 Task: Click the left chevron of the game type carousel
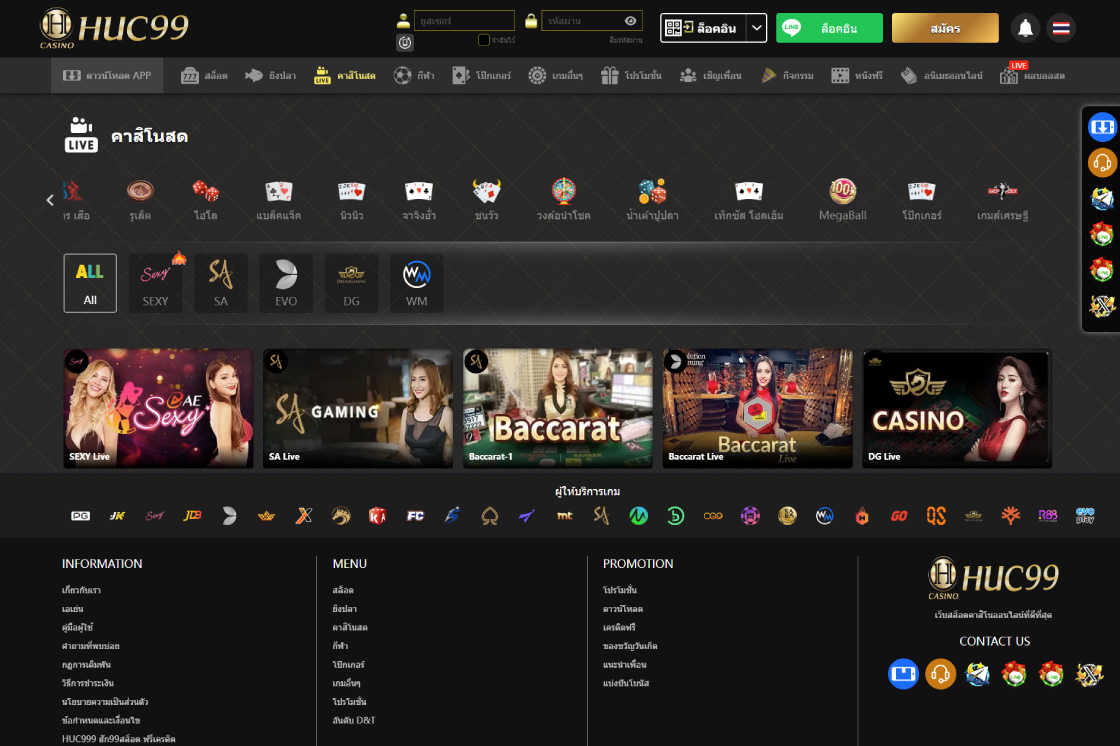[x=50, y=200]
